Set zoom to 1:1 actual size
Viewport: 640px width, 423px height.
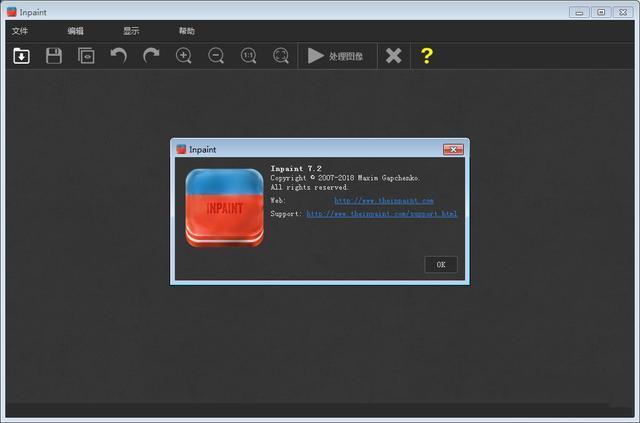(248, 56)
